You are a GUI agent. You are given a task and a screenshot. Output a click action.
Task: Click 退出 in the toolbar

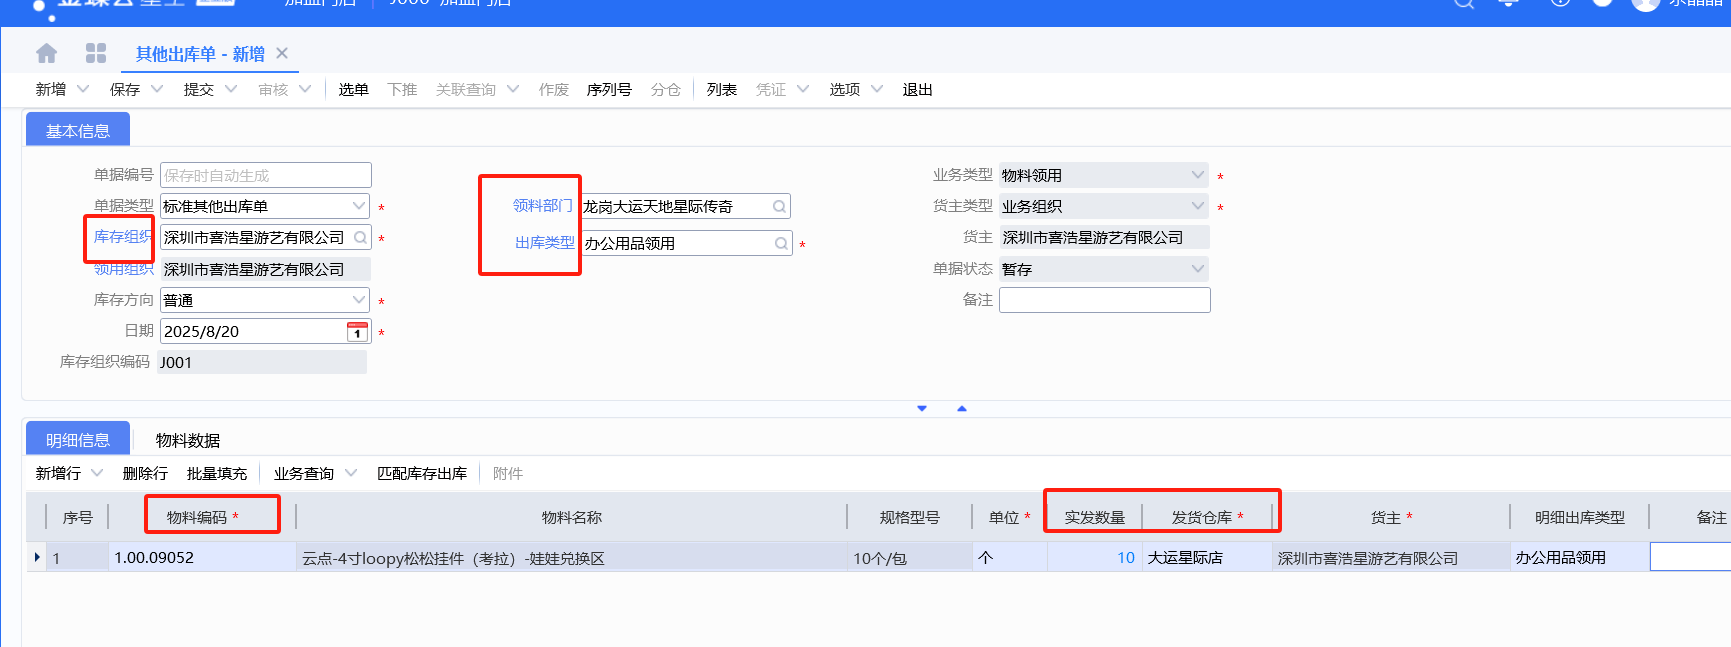(917, 90)
